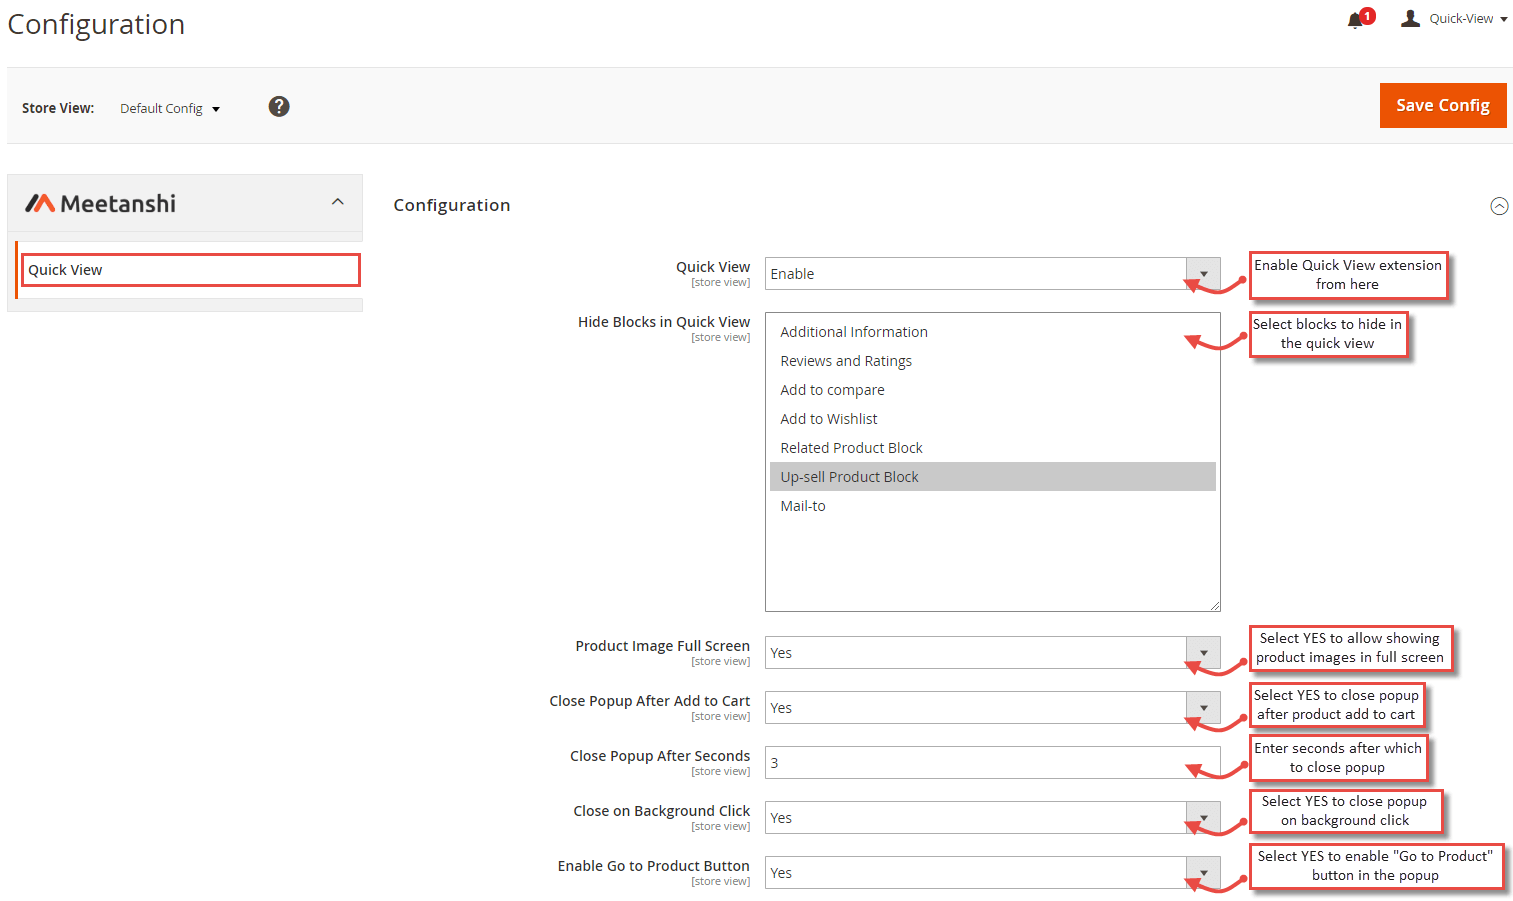
Task: Open the notifications bell
Action: point(1356,18)
